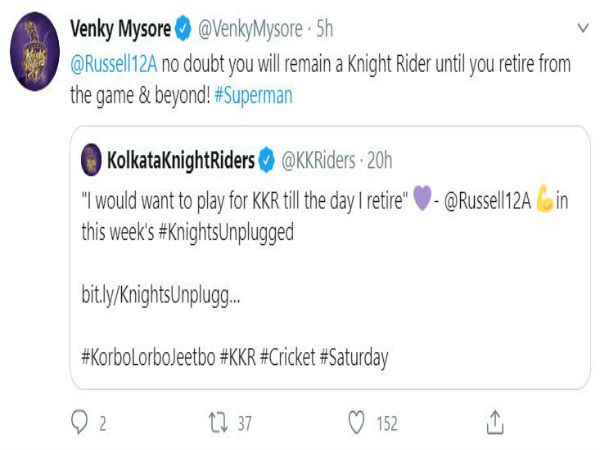This screenshot has height=450, width=600.
Task: Click the KolkataKnightRiders account name
Action: click(x=181, y=160)
